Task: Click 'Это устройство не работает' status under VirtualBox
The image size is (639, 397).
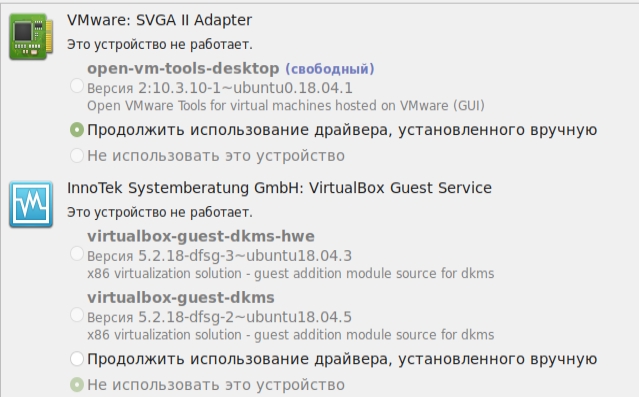Action: tap(160, 212)
